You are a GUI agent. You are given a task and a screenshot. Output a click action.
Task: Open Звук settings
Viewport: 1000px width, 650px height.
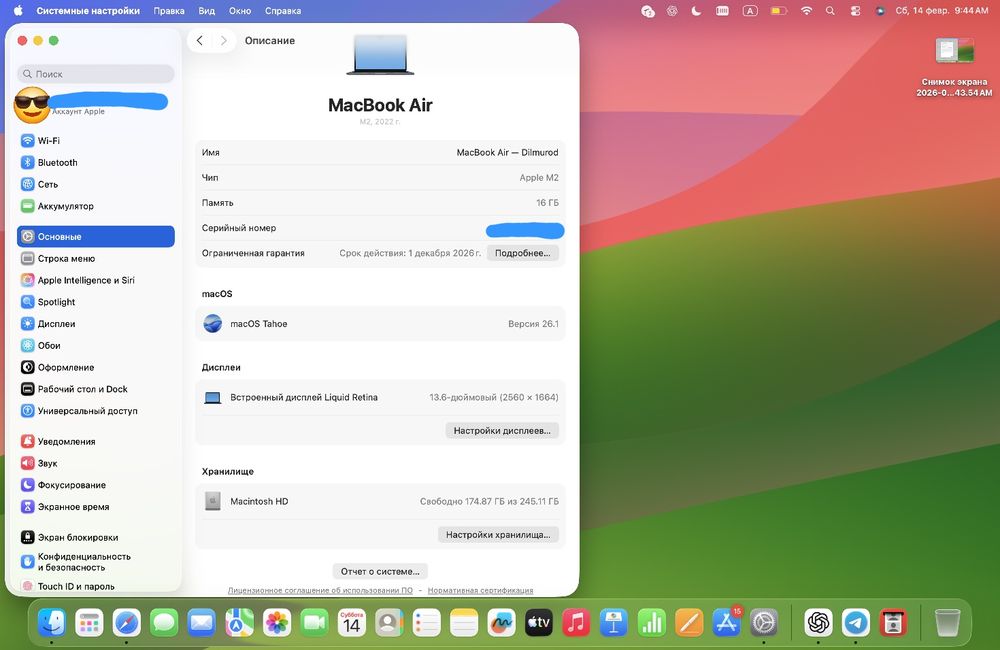96,463
